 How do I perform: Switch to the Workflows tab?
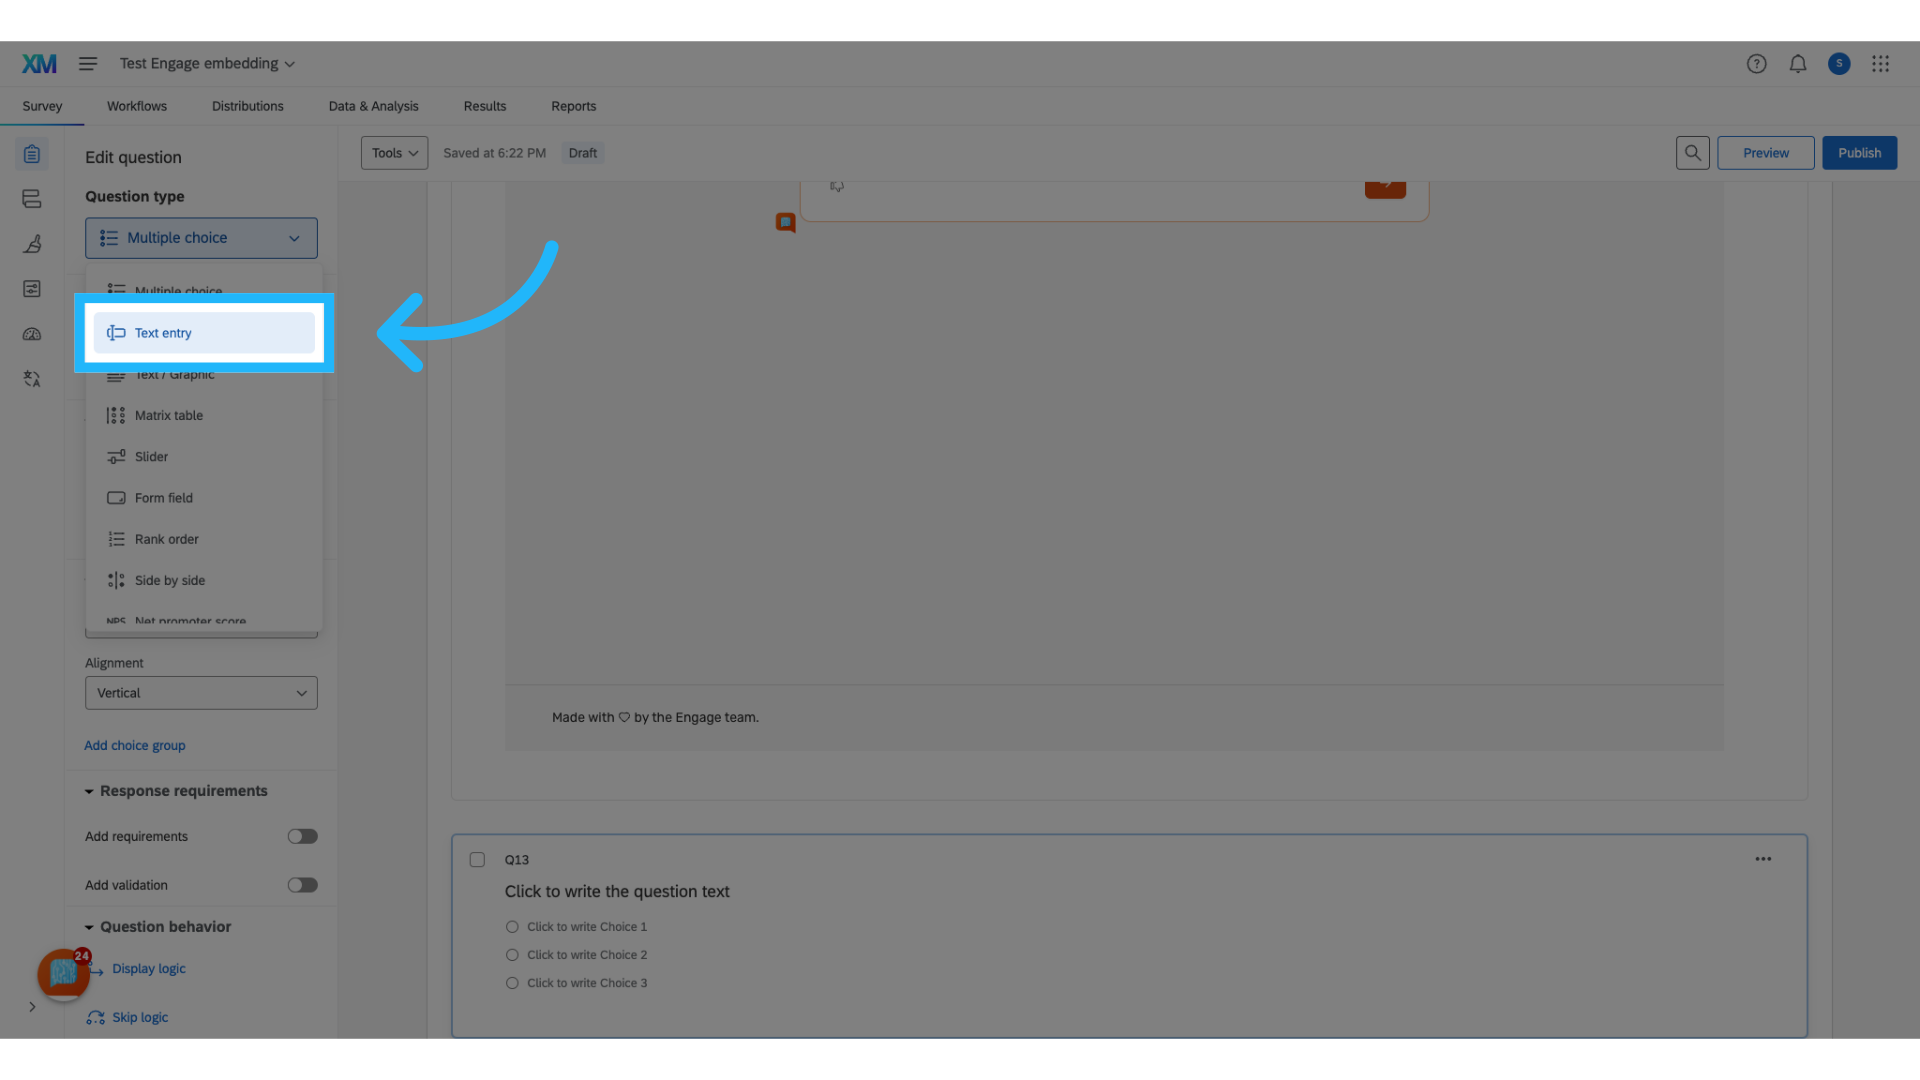137,106
